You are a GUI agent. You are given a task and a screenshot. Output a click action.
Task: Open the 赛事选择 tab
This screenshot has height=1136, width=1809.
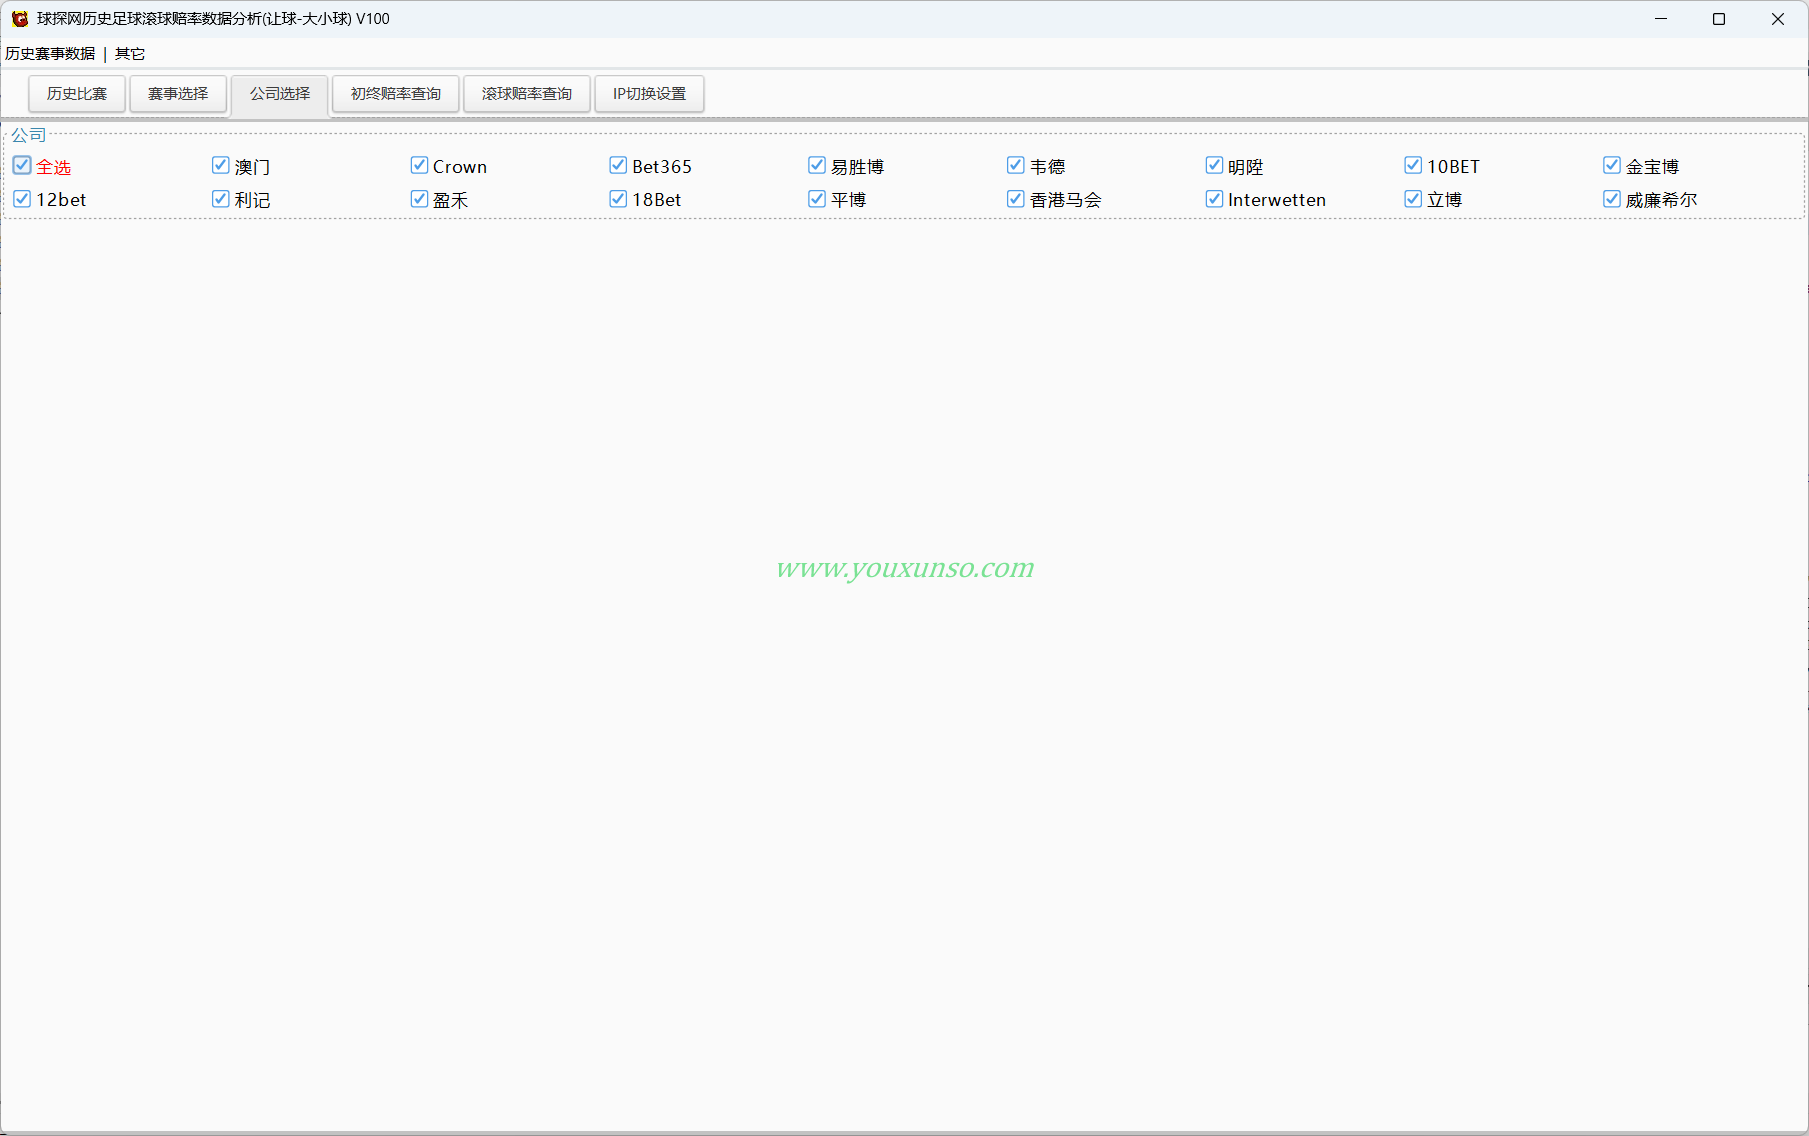click(178, 94)
